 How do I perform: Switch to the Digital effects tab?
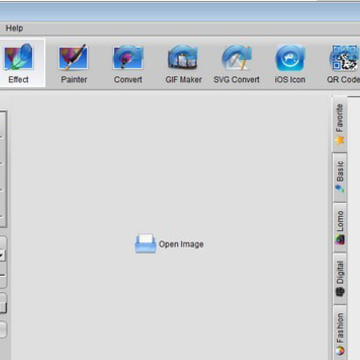click(340, 279)
